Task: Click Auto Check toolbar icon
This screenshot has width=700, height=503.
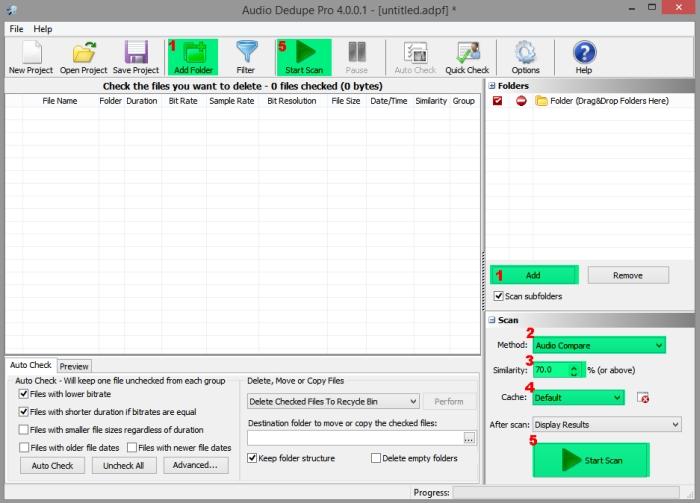Action: pyautogui.click(x=415, y=57)
